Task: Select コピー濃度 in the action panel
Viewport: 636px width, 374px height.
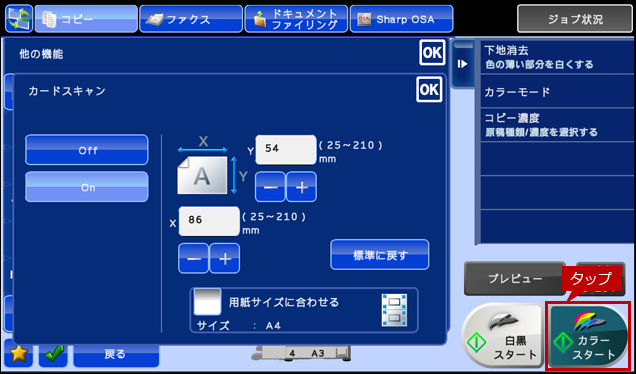Action: point(558,125)
